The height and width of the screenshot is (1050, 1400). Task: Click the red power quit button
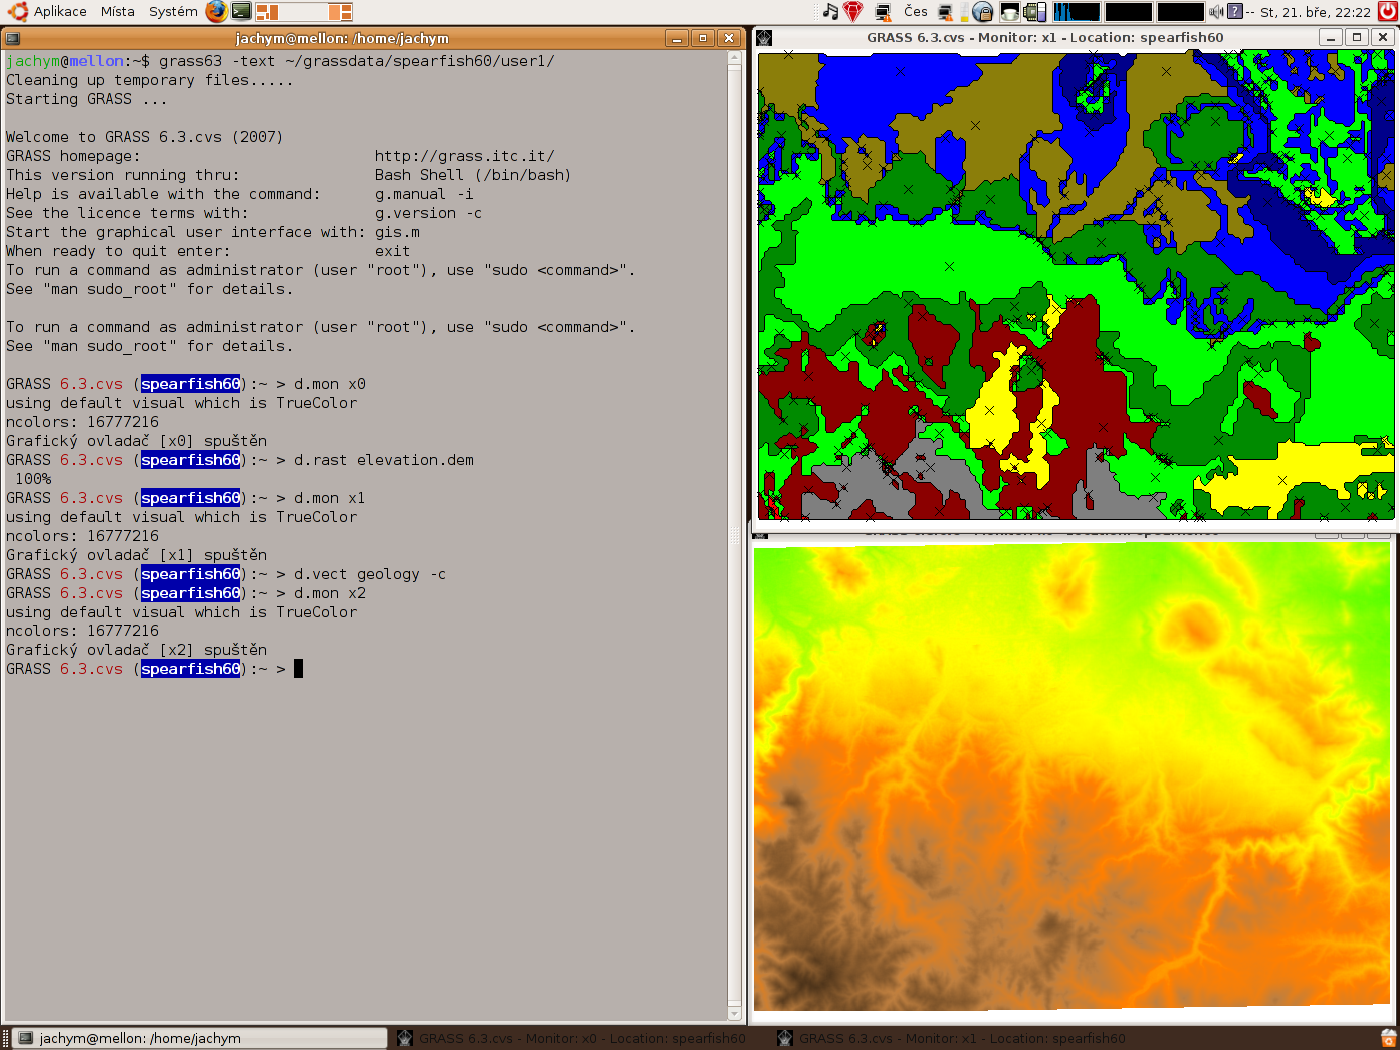(1388, 12)
